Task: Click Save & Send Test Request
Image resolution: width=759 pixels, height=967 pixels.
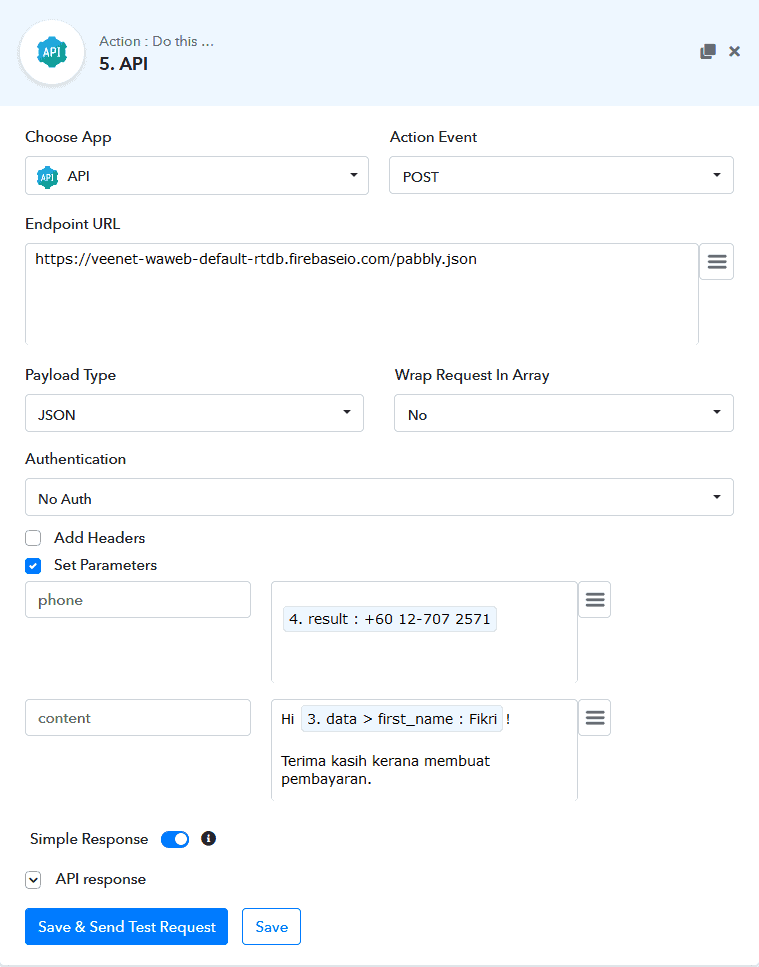Action: [x=126, y=926]
